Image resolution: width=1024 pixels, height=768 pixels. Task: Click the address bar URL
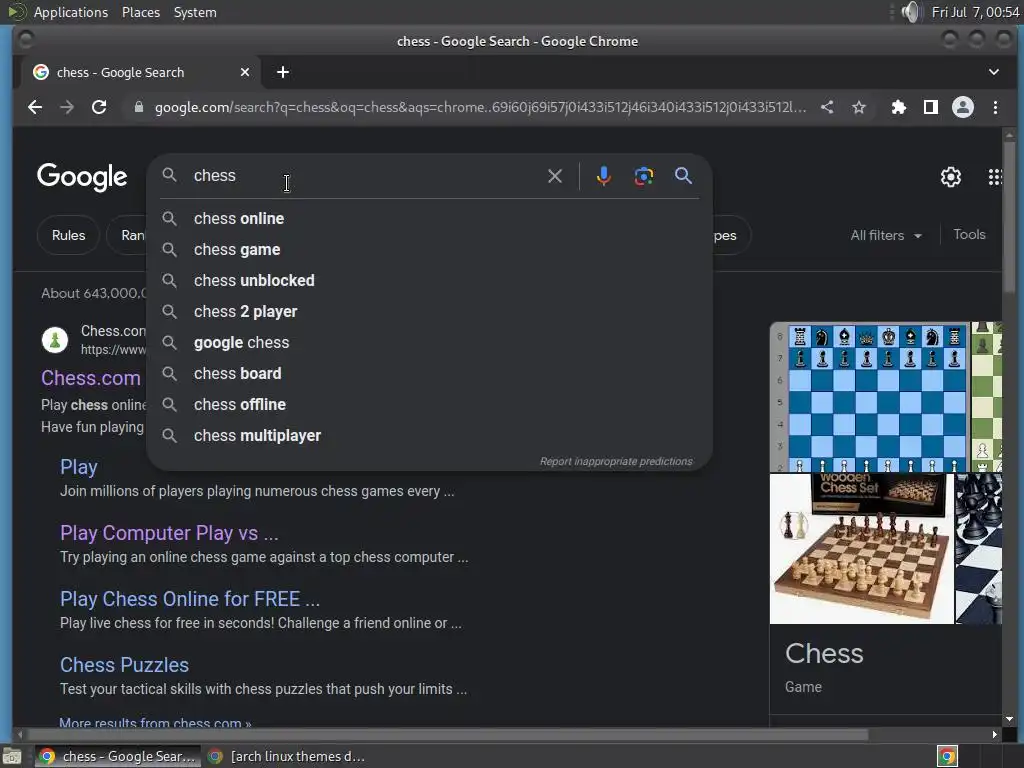480,107
